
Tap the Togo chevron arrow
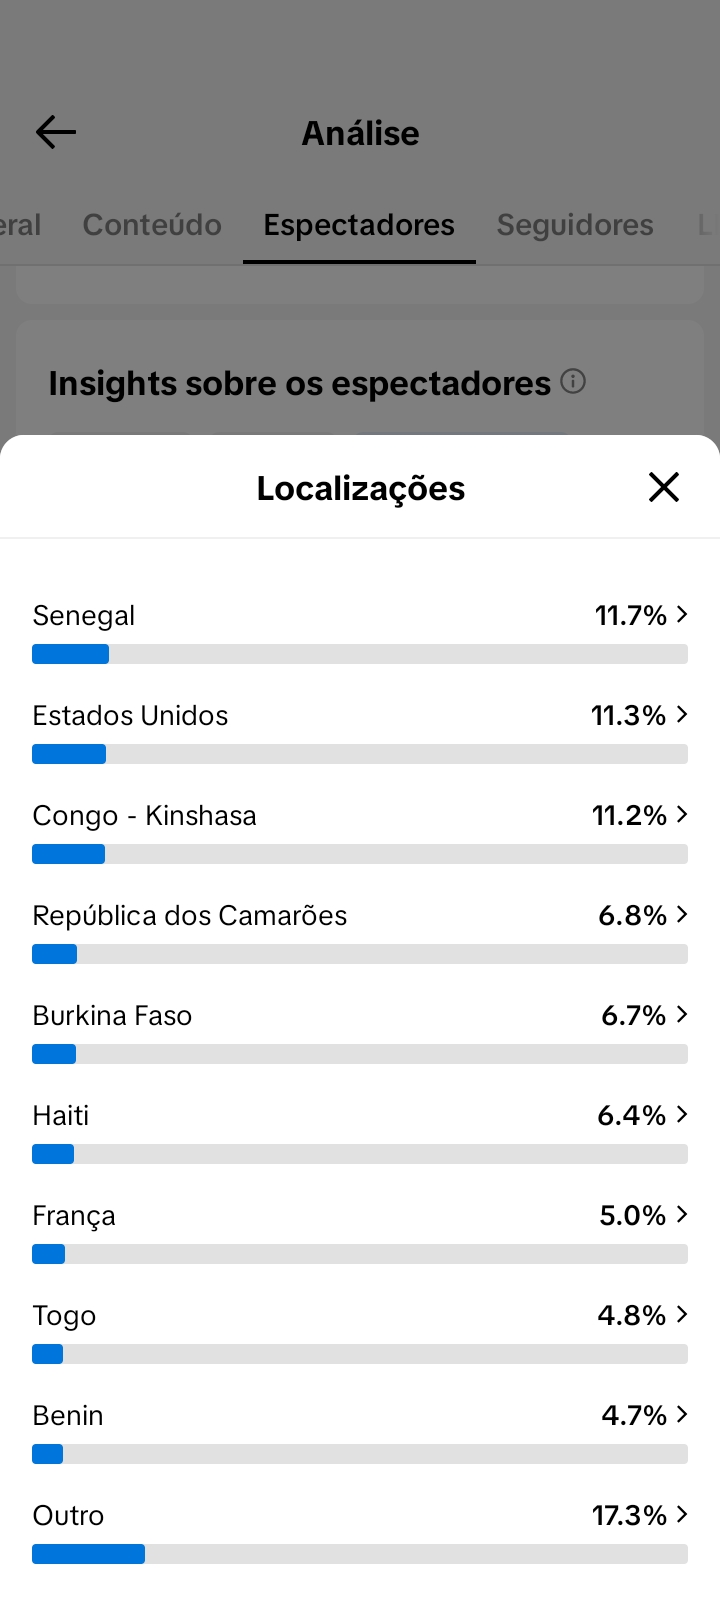(682, 1314)
